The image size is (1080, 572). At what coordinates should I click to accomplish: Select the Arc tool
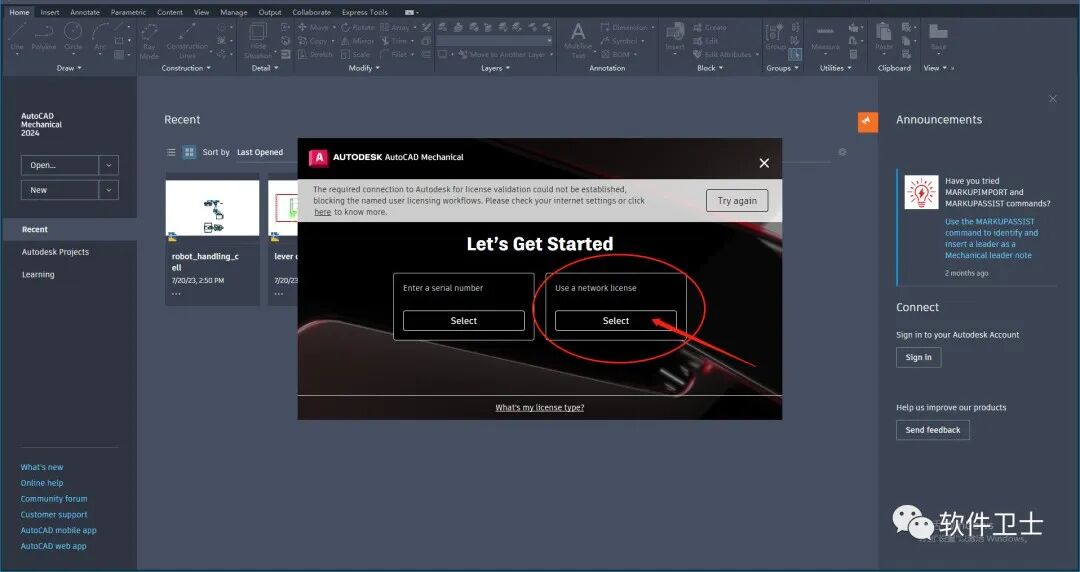(x=100, y=37)
